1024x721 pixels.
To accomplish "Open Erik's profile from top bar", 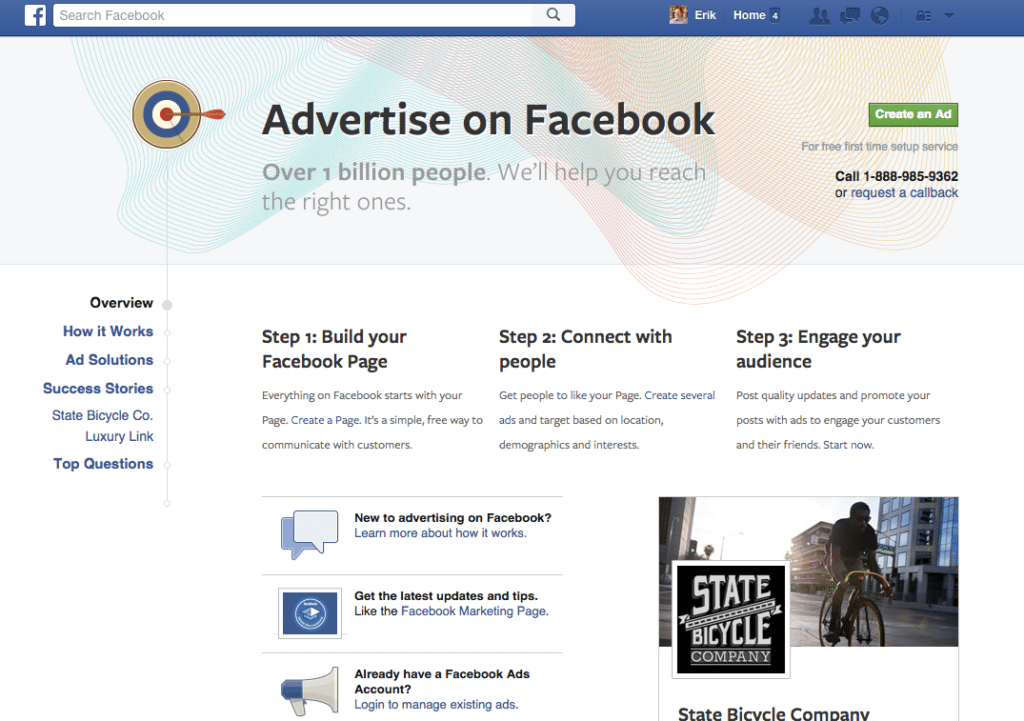I will pos(694,15).
